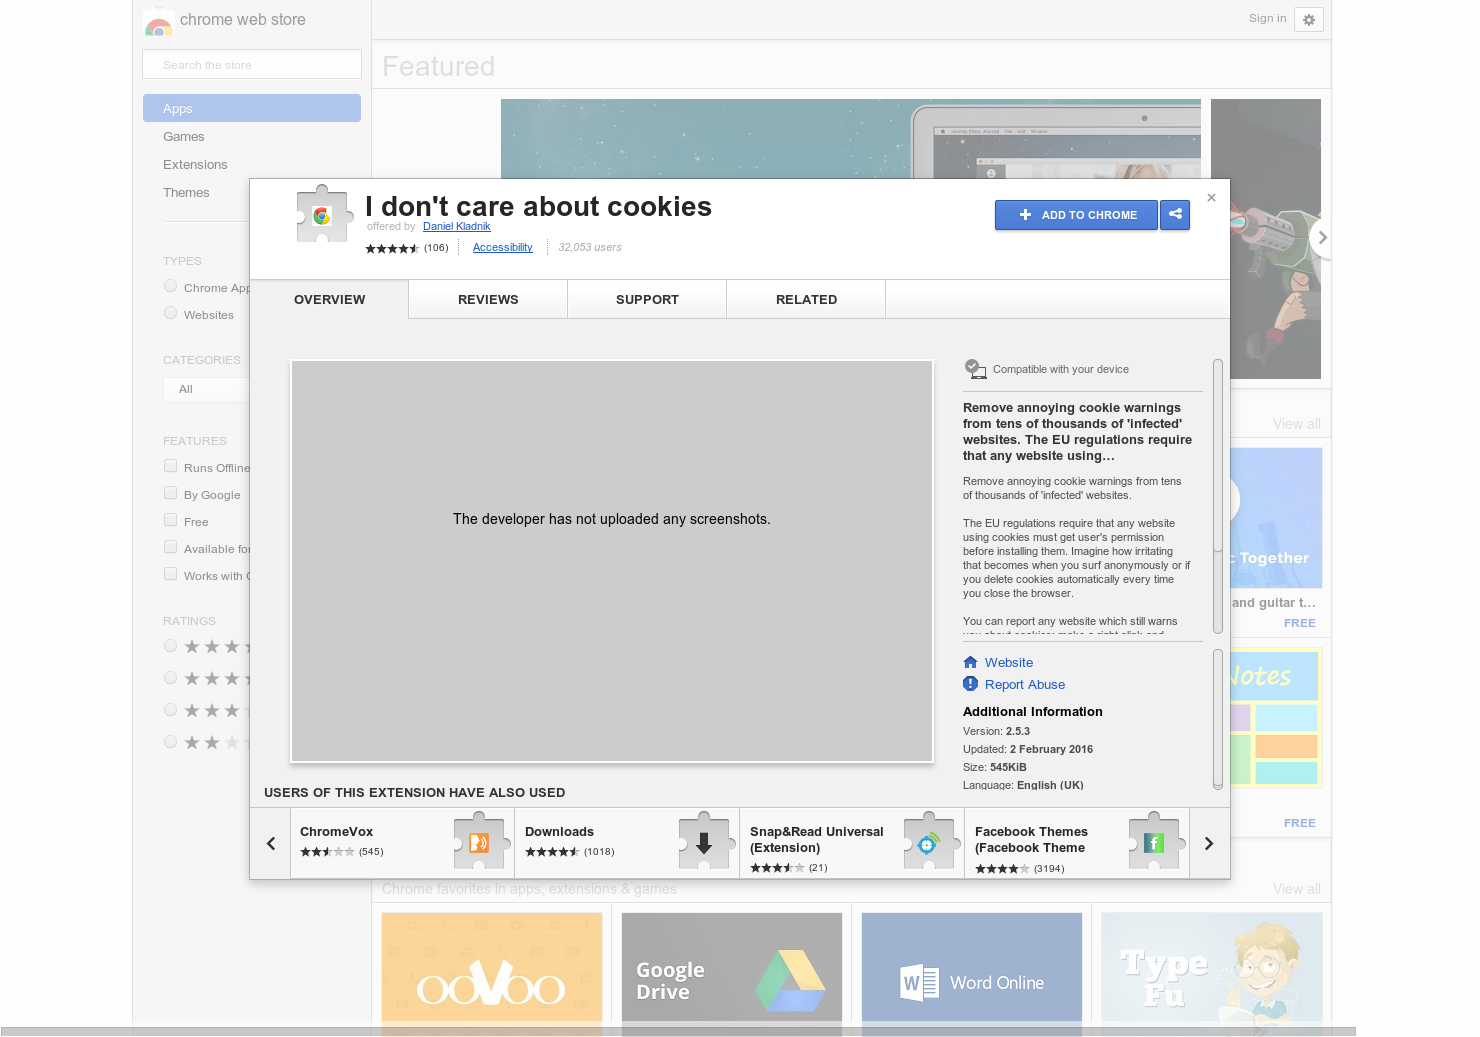Viewport: 1480px width, 1037px height.
Task: Click Sign in at the top right
Action: click(x=1267, y=18)
